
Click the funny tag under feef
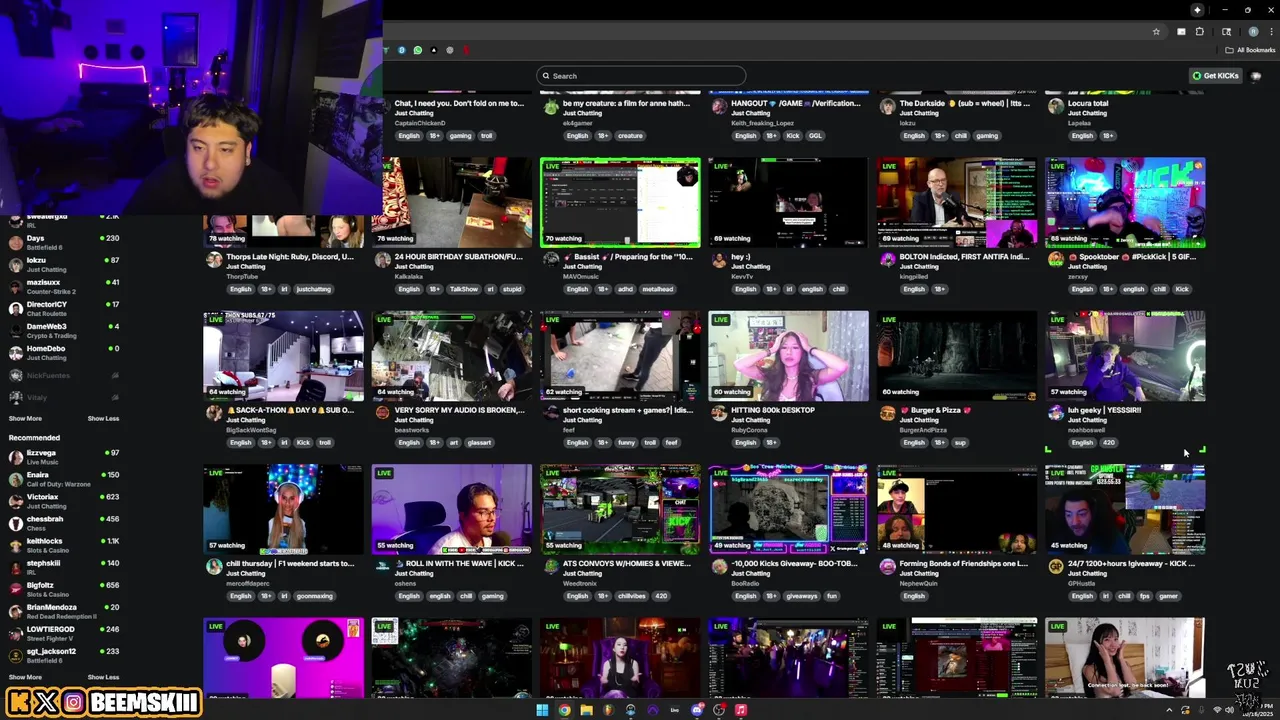point(626,442)
